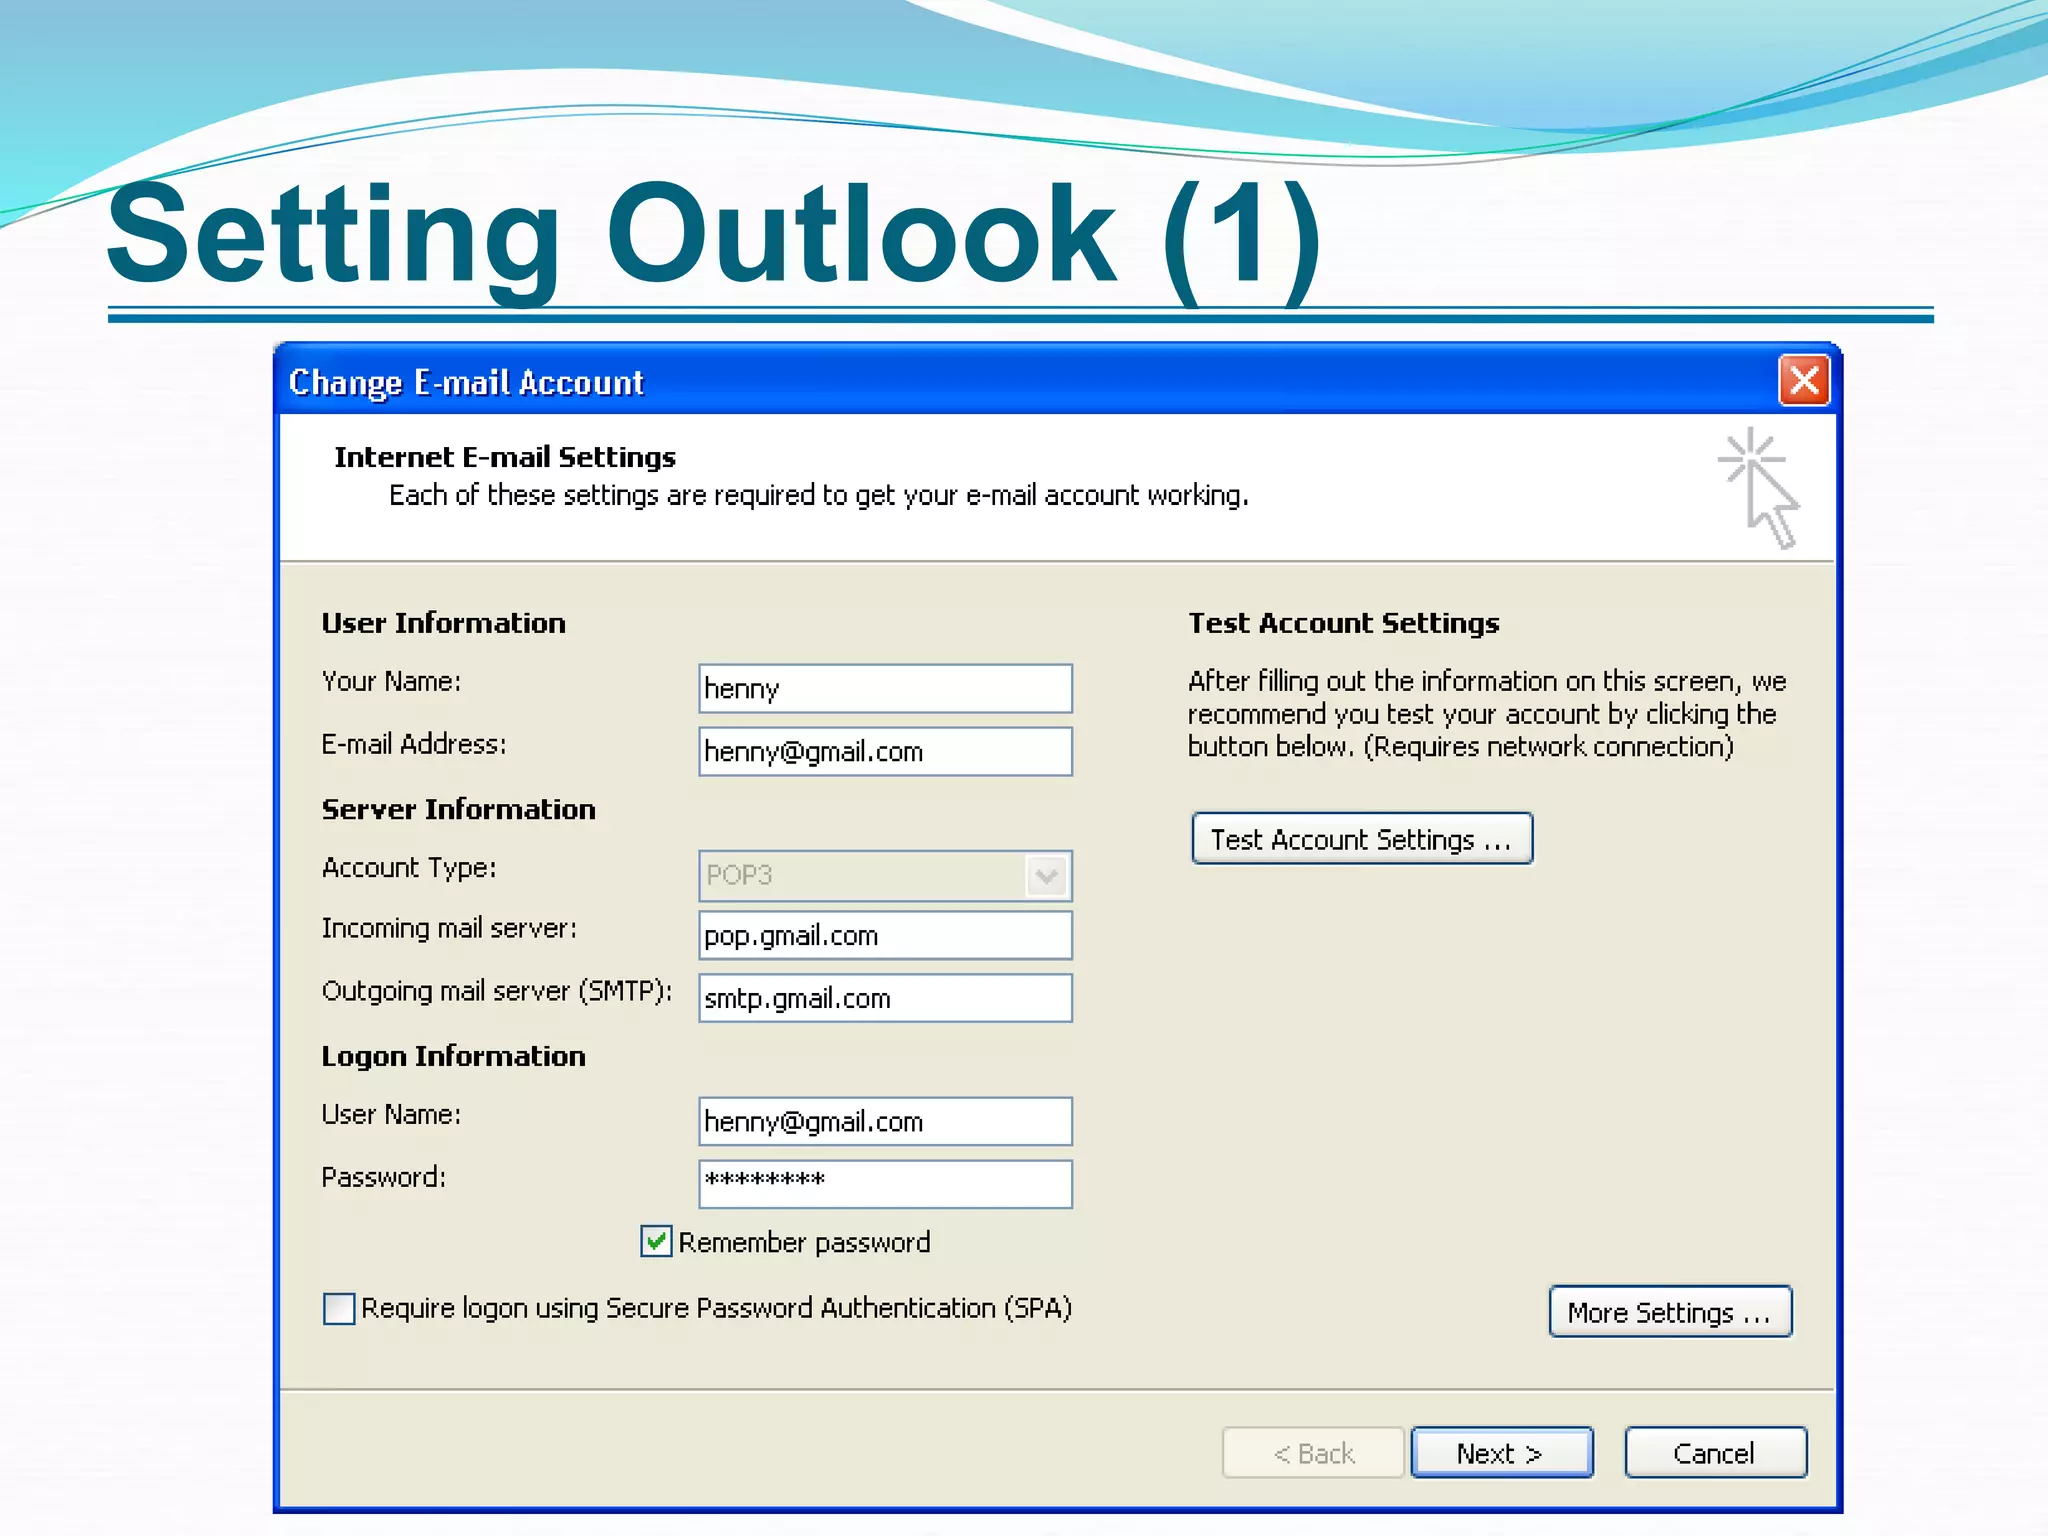Click the Account Type label
Viewport: 2048px width, 1536px height.
tap(409, 868)
